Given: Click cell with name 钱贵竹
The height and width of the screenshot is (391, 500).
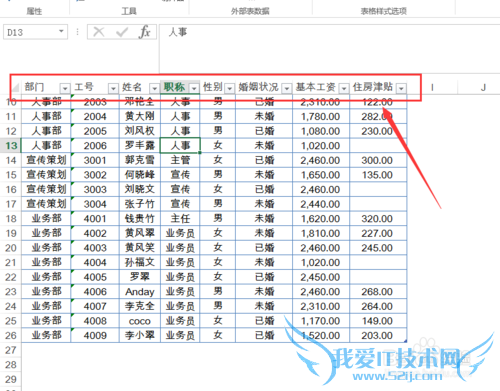Looking at the screenshot, I should [x=140, y=219].
